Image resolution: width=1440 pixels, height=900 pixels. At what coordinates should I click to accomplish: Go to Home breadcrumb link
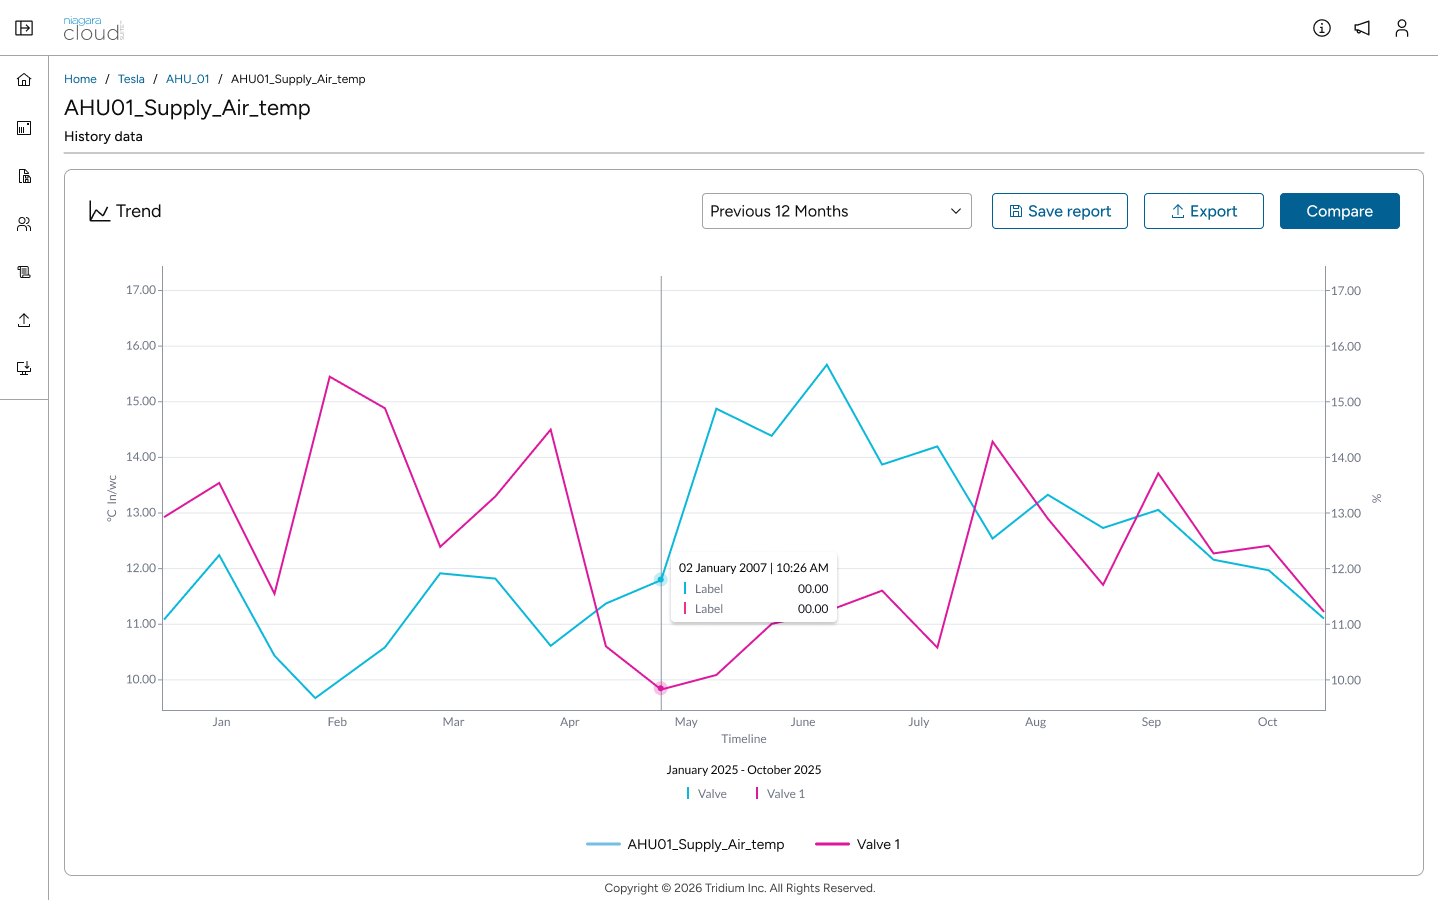80,79
